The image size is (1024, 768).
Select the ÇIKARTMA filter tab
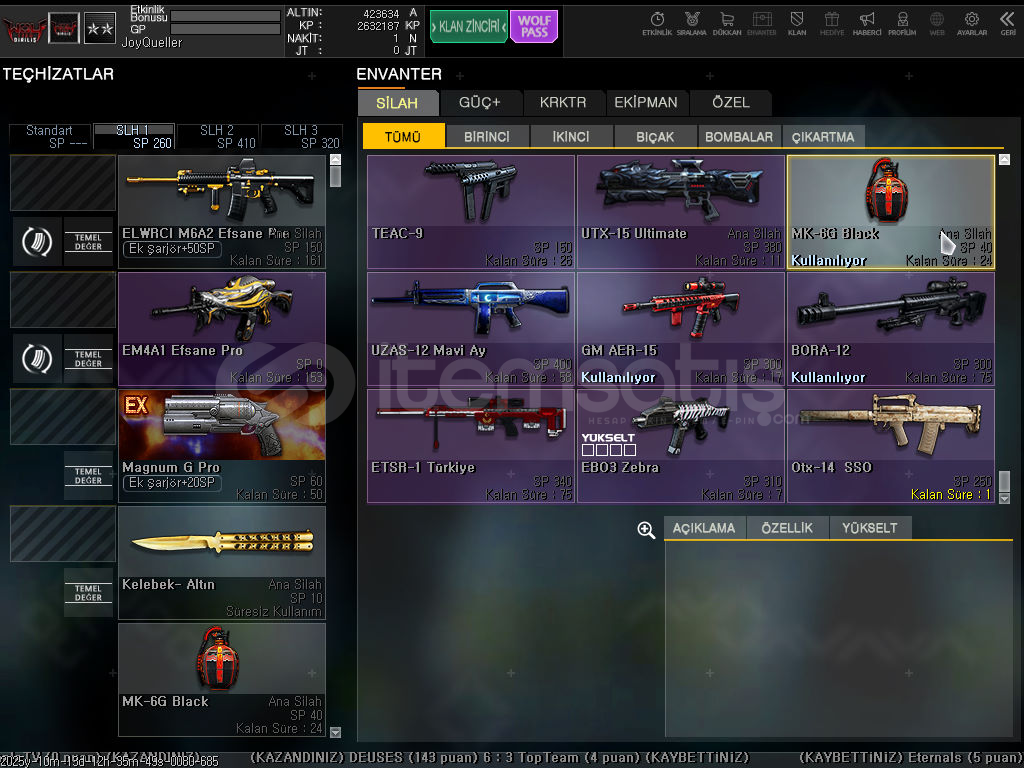tap(823, 136)
